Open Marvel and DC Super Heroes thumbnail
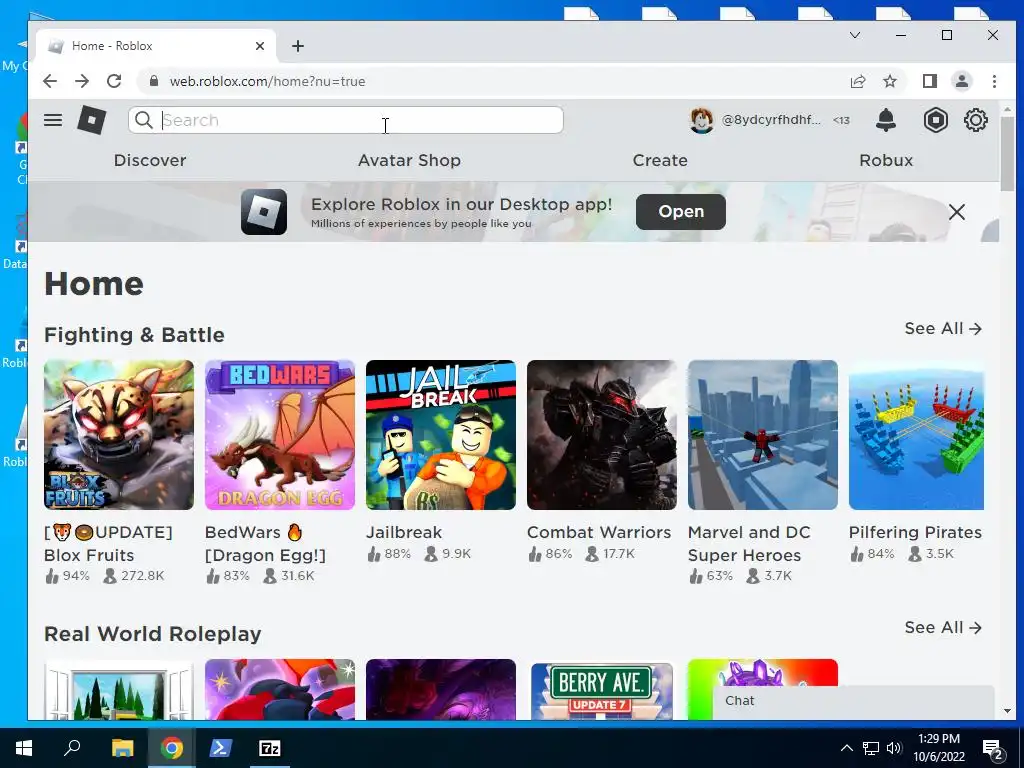 [x=763, y=435]
